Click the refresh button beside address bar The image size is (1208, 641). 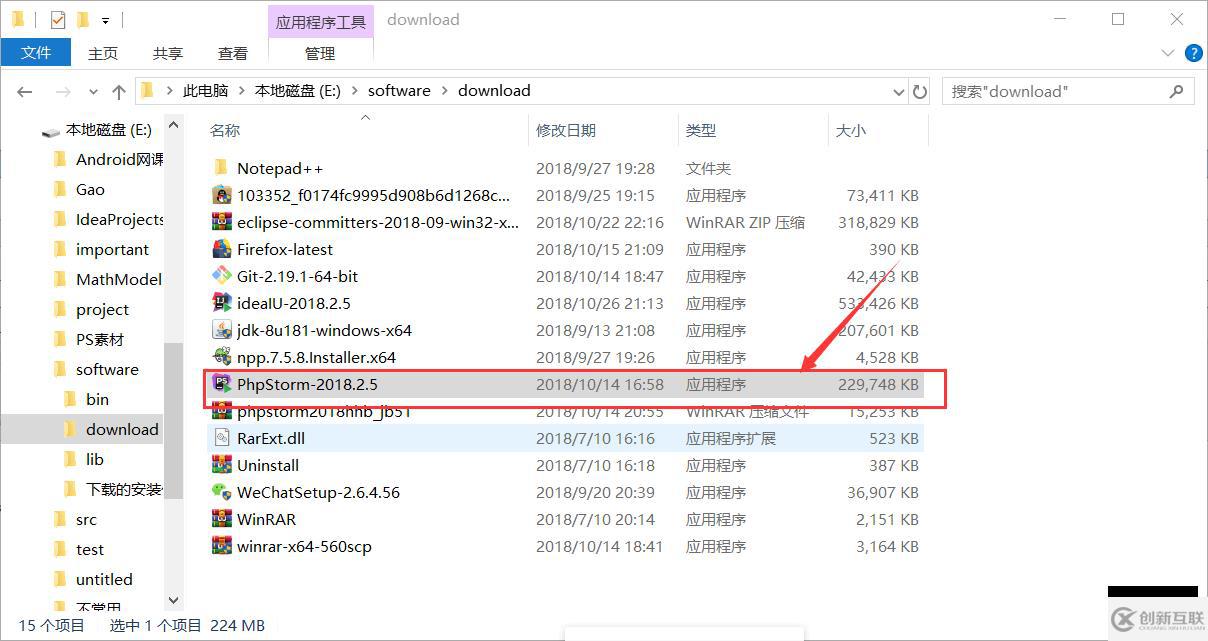[920, 91]
